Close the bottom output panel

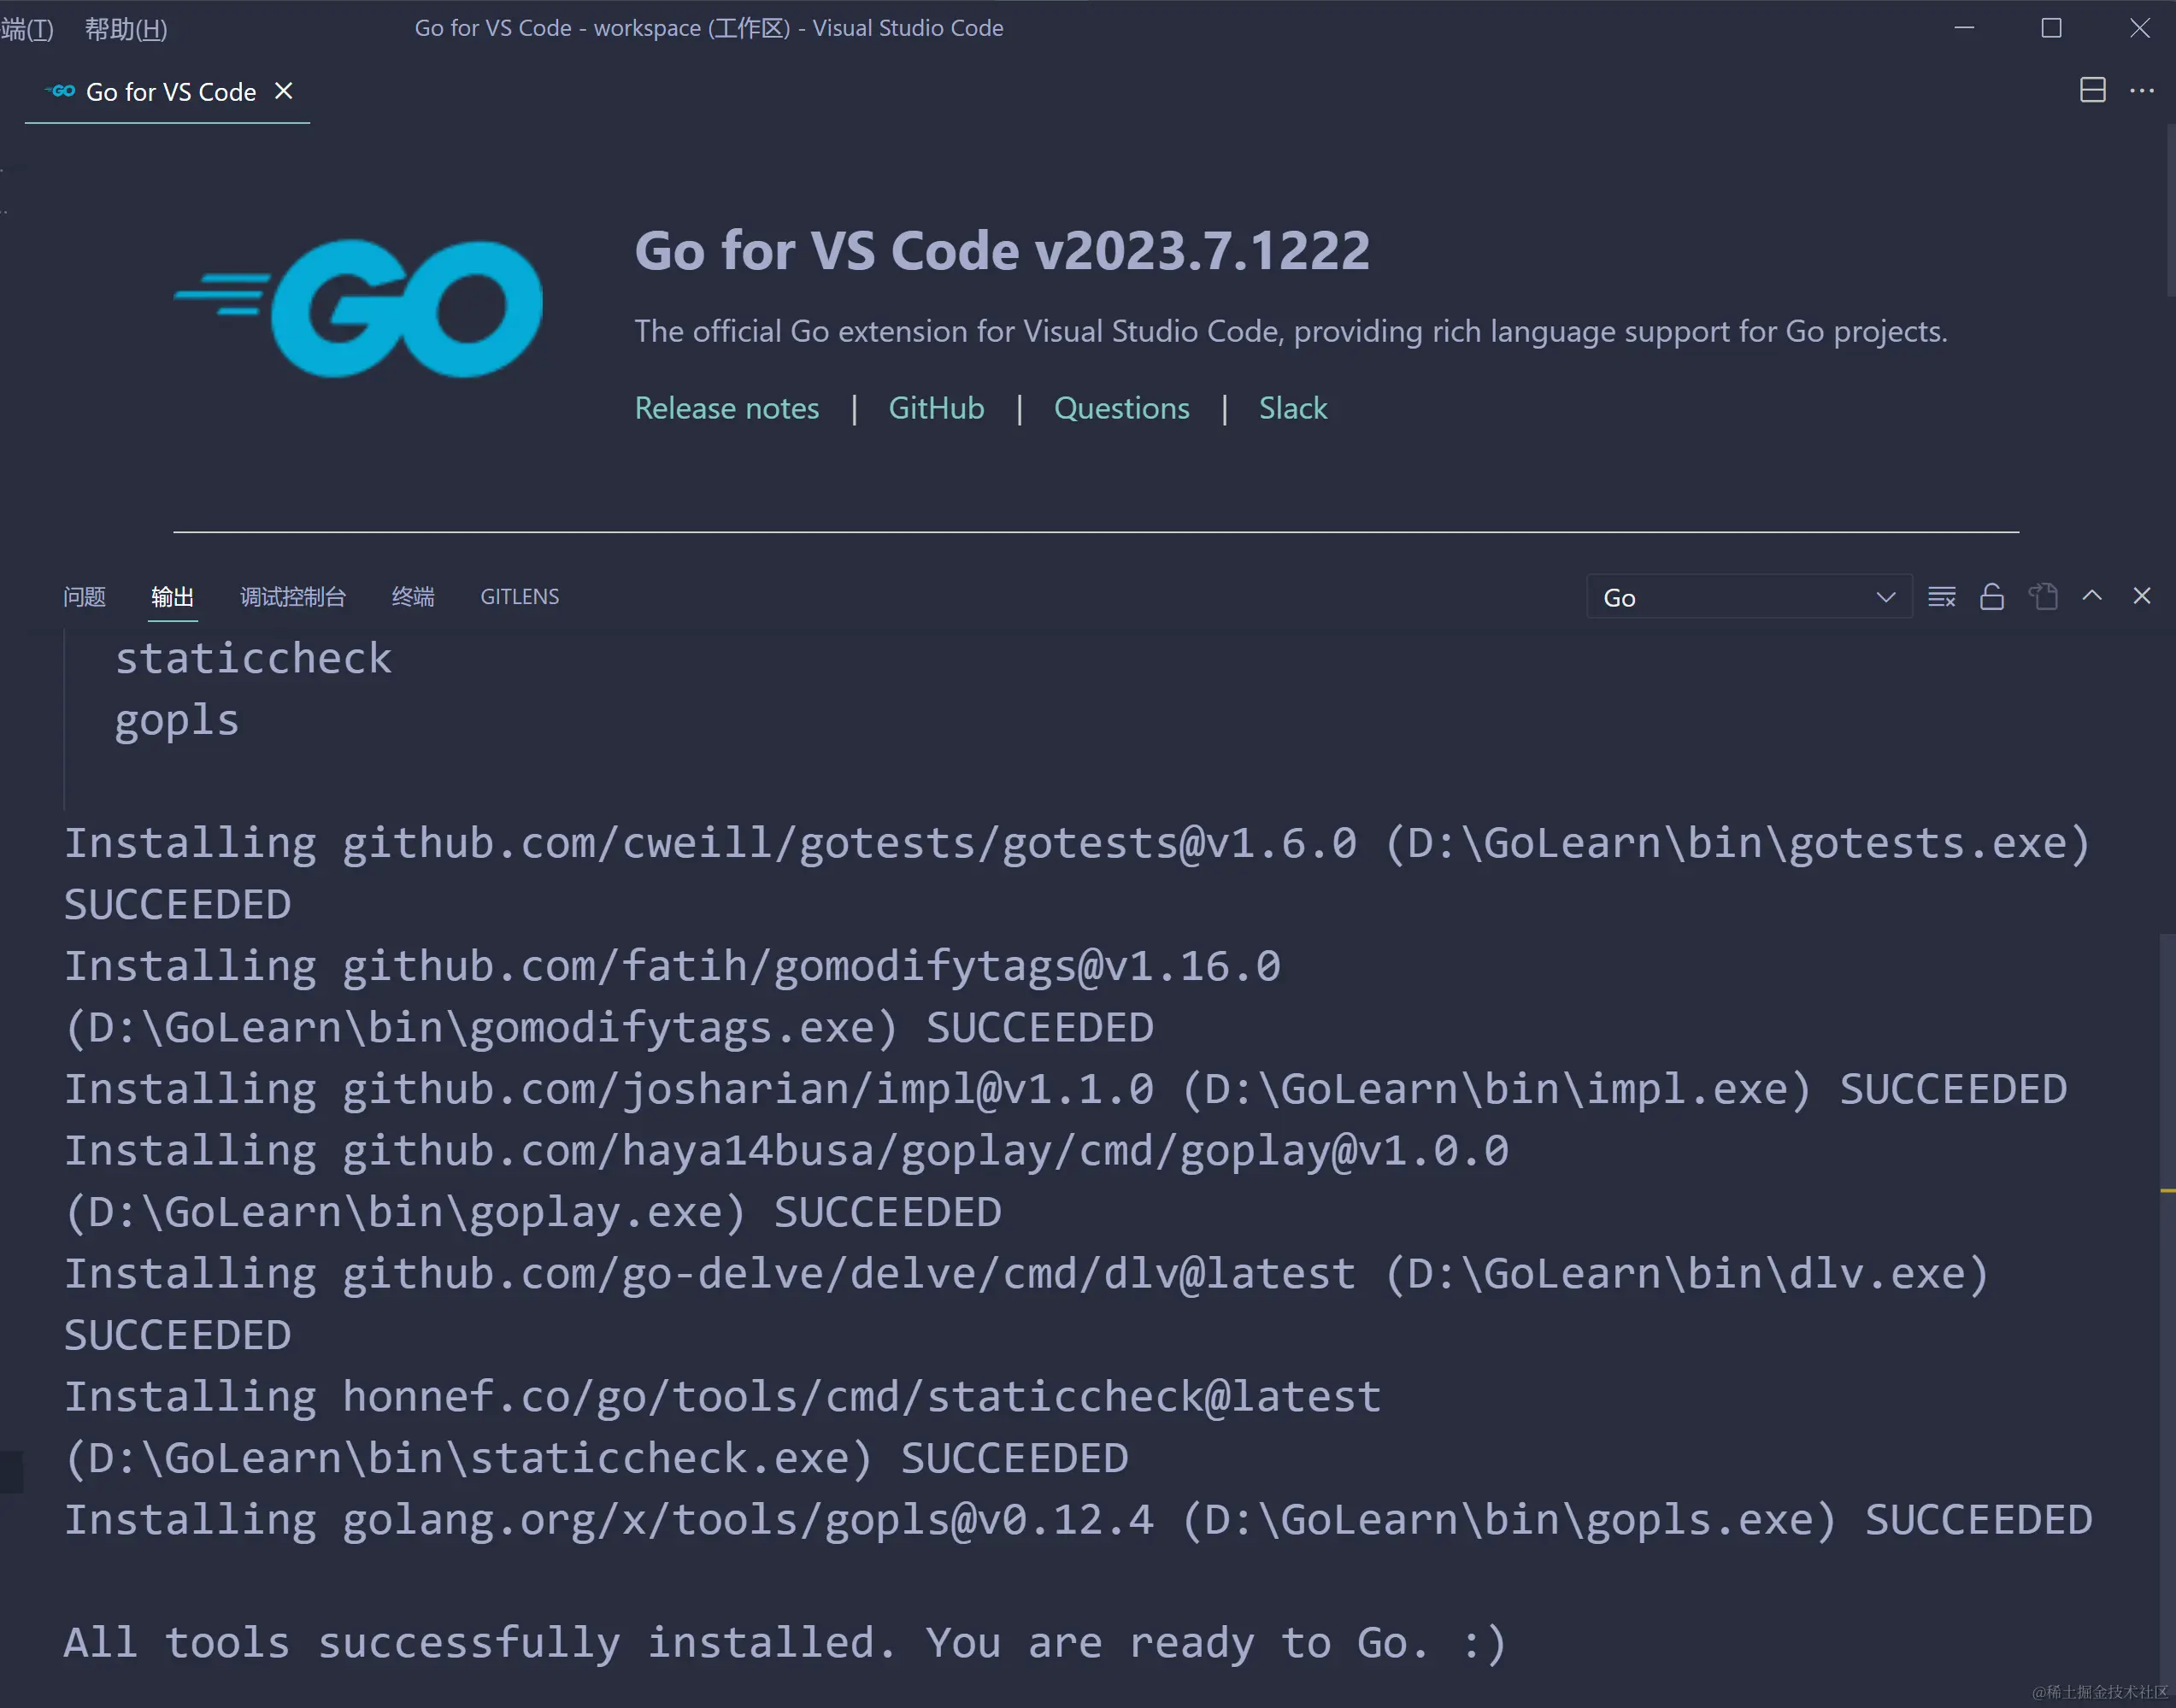[x=2141, y=596]
